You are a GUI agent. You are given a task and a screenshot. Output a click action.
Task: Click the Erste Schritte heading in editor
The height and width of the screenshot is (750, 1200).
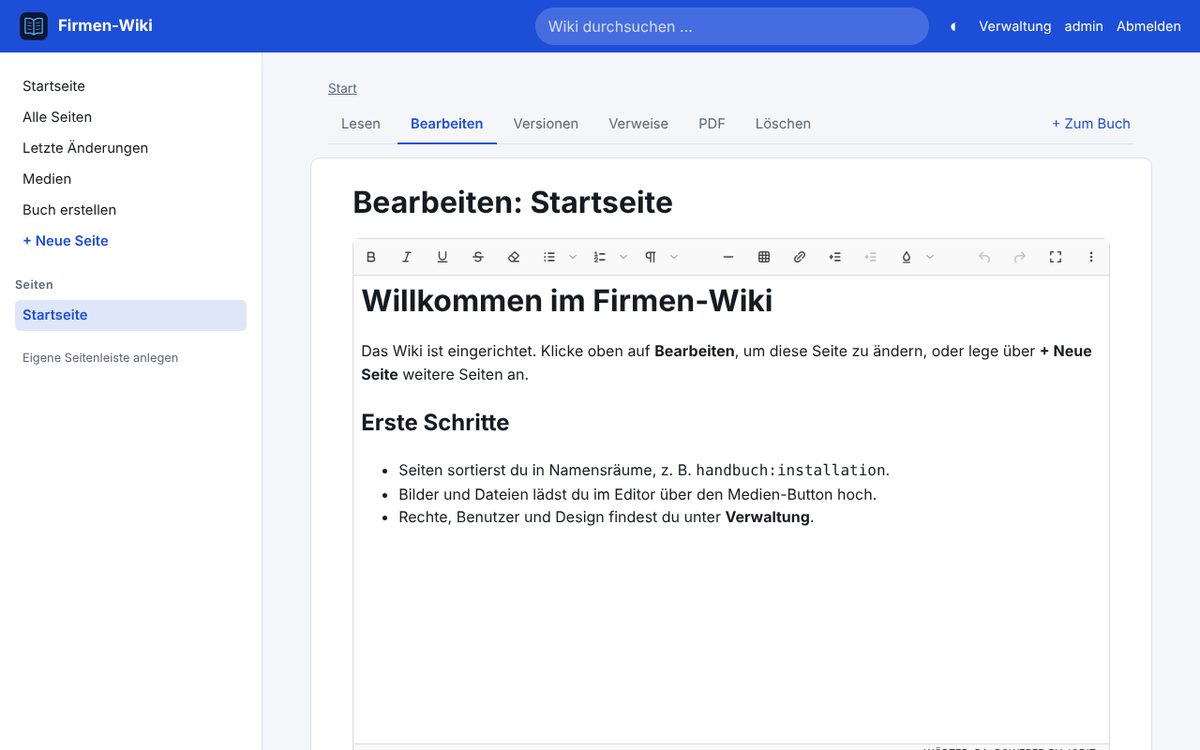coord(435,422)
